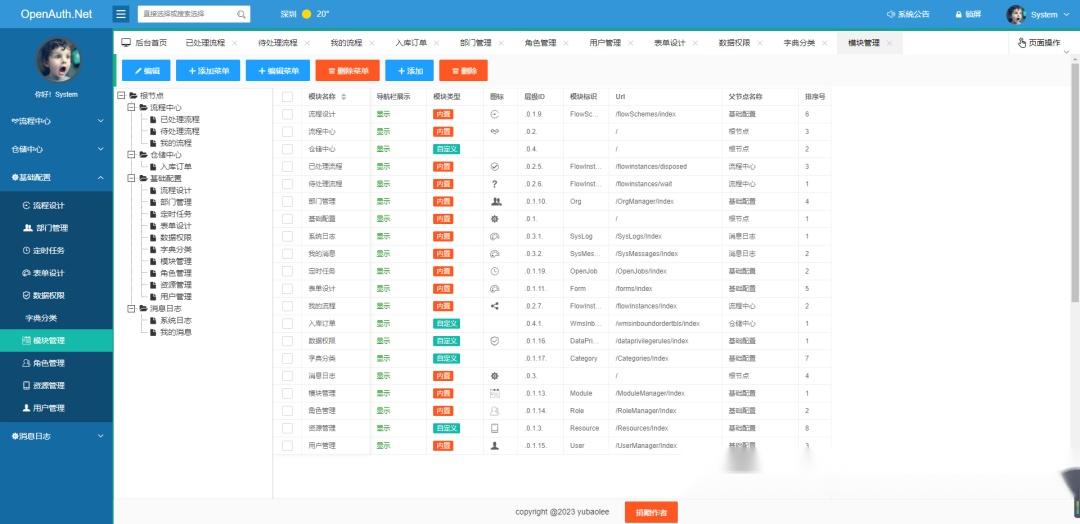Expand 流程中心 menu in left sidebar
The height and width of the screenshot is (524, 1080).
pyautogui.click(x=56, y=121)
